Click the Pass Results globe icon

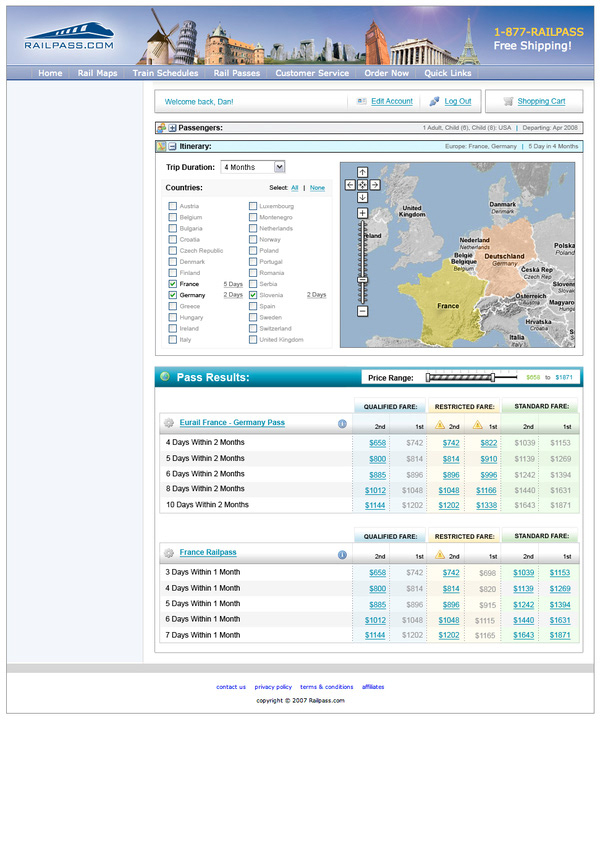[x=164, y=377]
